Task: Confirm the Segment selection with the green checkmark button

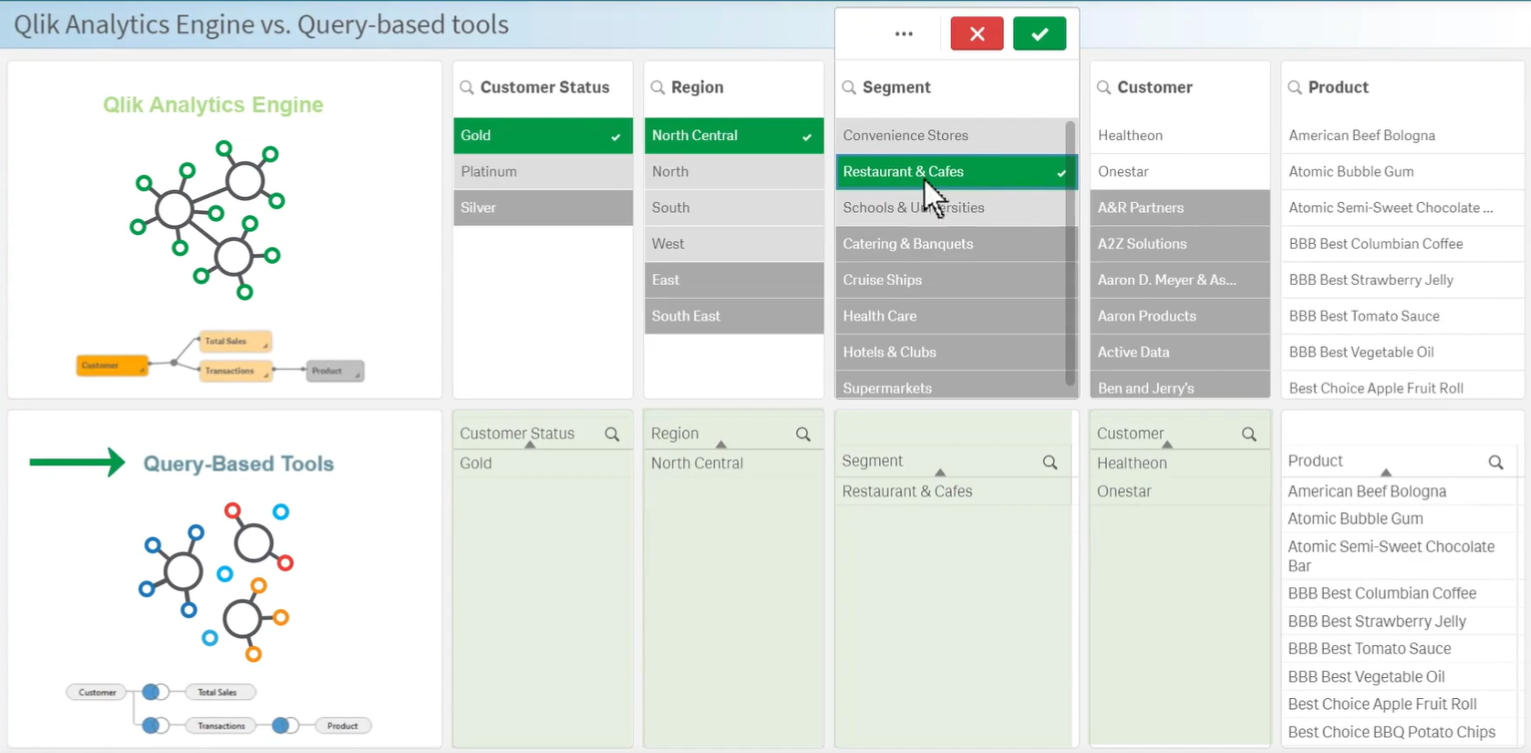Action: point(1039,33)
